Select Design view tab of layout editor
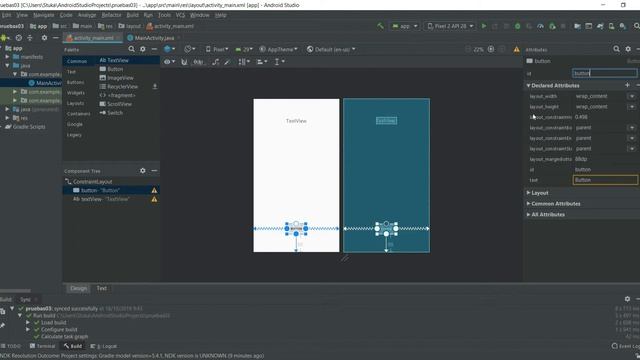This screenshot has height=360, width=640. tap(78, 288)
